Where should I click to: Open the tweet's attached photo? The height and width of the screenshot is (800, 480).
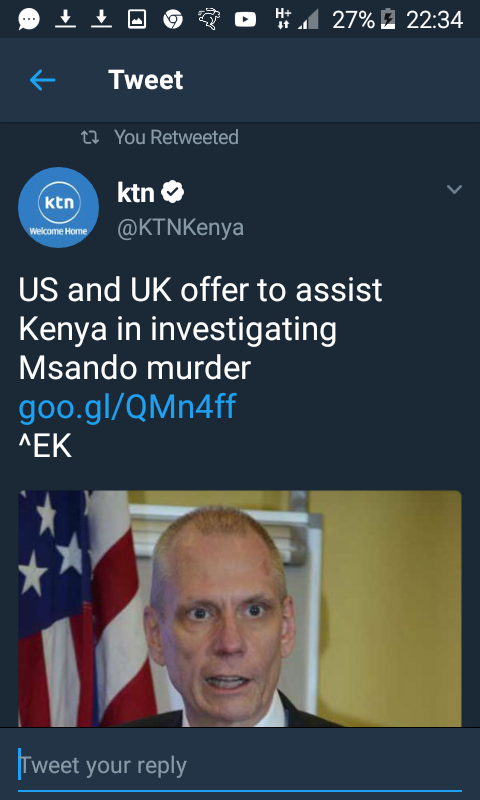pos(240,608)
